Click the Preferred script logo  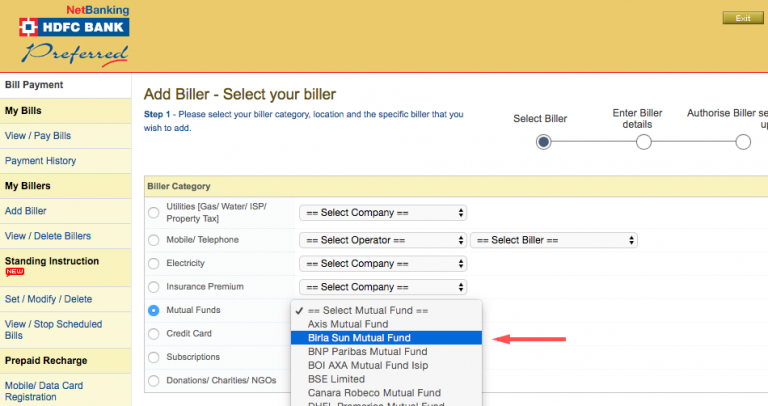(74, 53)
